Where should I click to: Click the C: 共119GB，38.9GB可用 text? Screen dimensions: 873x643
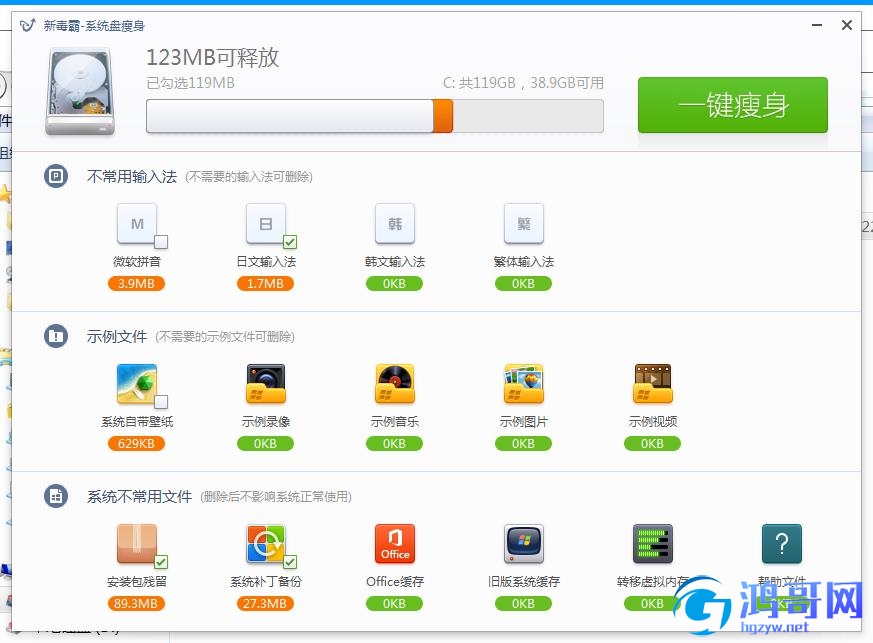coord(523,83)
